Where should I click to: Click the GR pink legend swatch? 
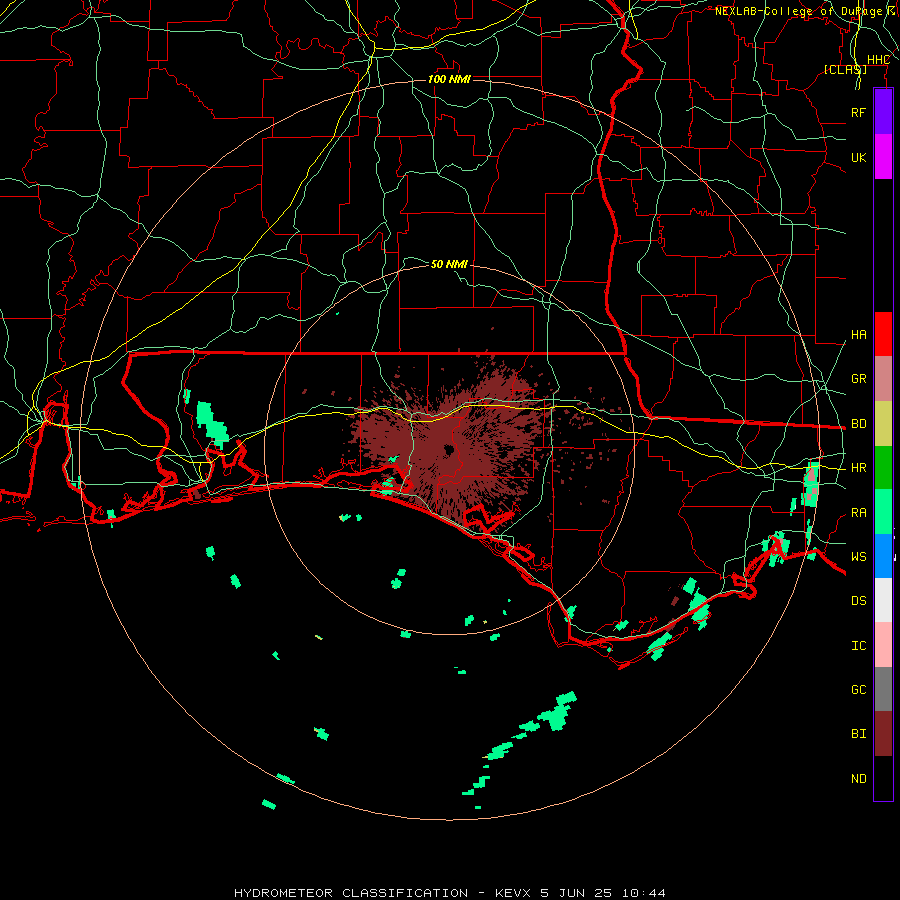click(883, 379)
